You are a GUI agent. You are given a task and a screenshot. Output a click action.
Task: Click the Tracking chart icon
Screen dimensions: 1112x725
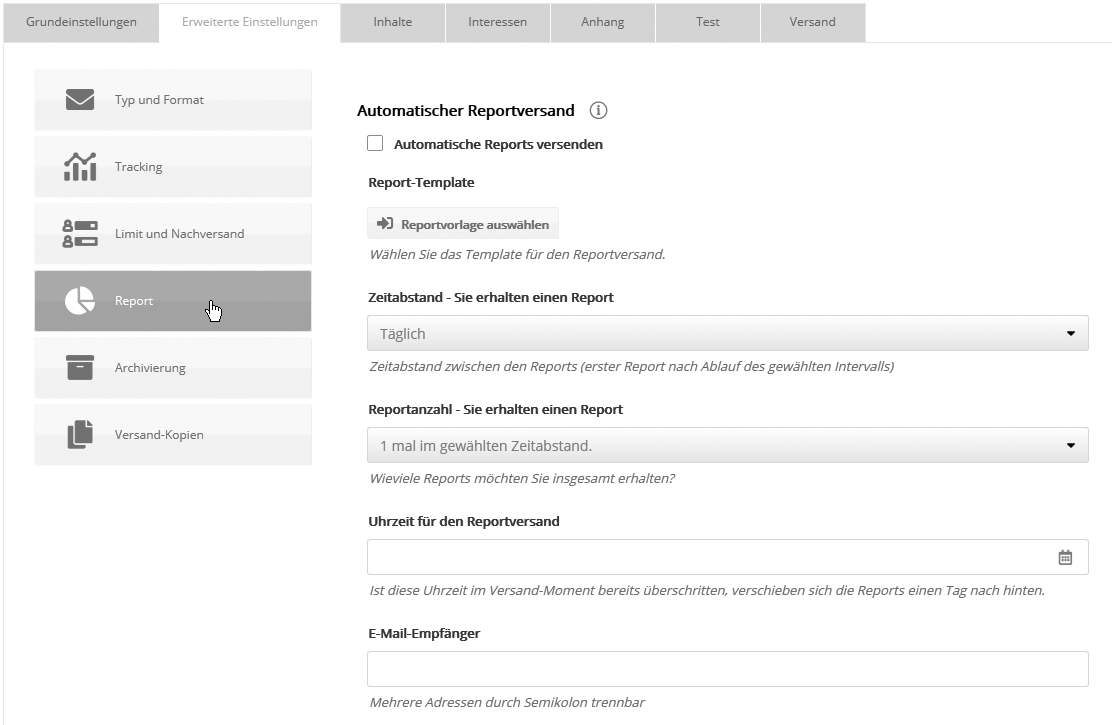tap(80, 167)
